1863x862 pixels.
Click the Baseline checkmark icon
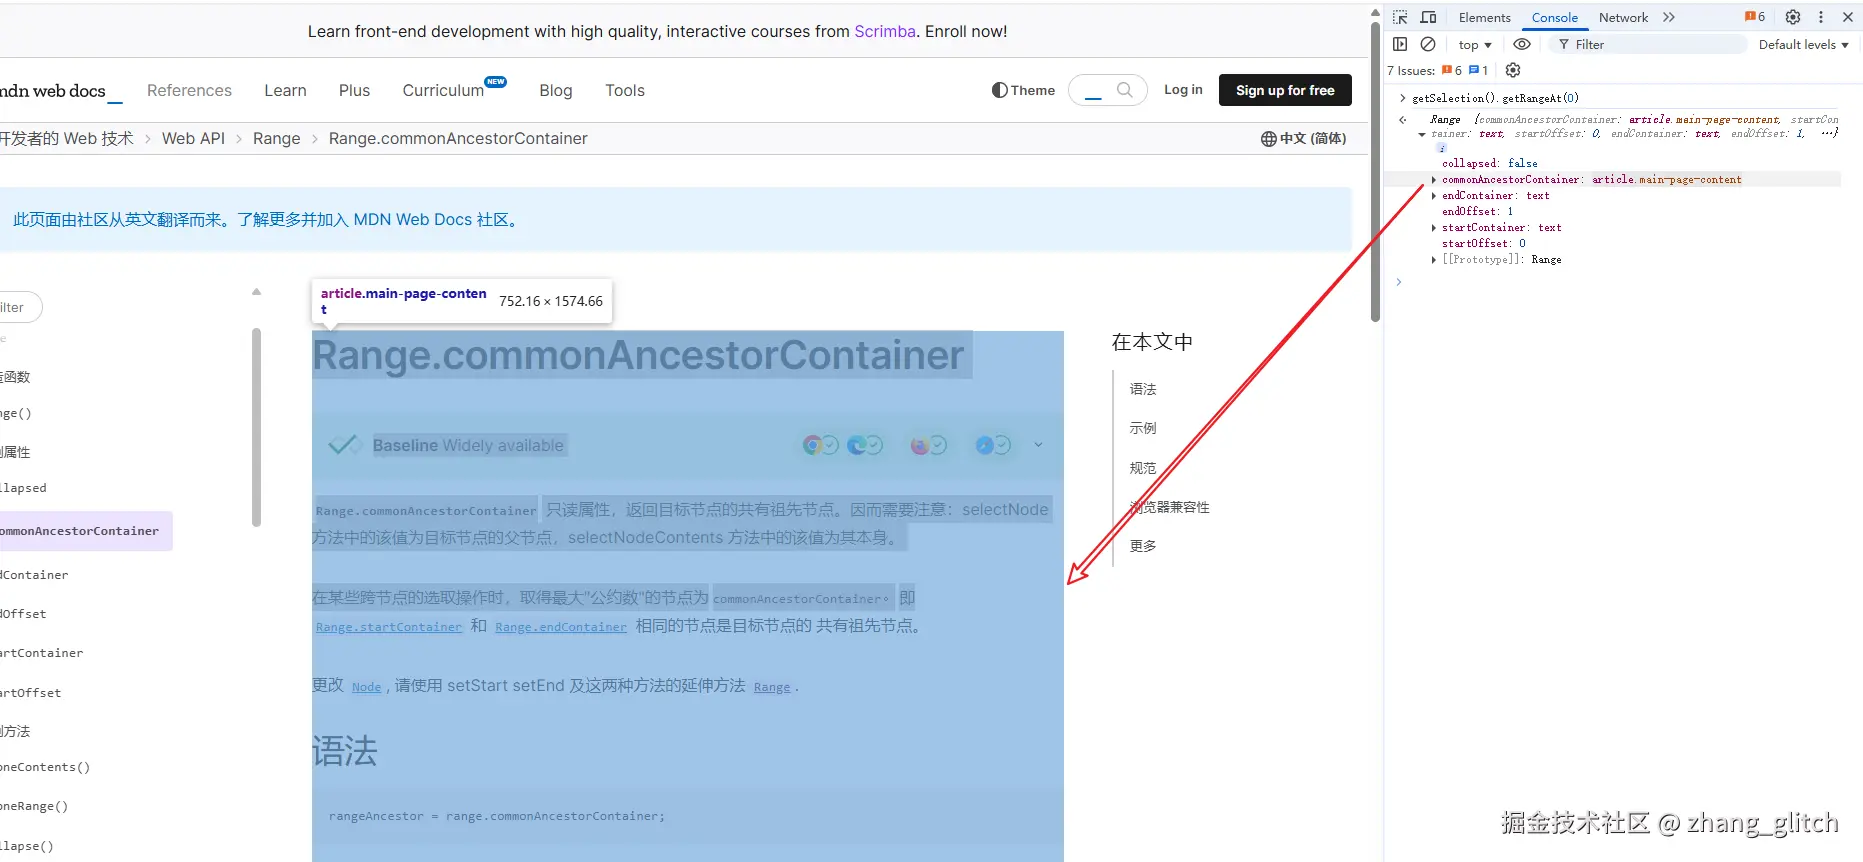point(345,445)
